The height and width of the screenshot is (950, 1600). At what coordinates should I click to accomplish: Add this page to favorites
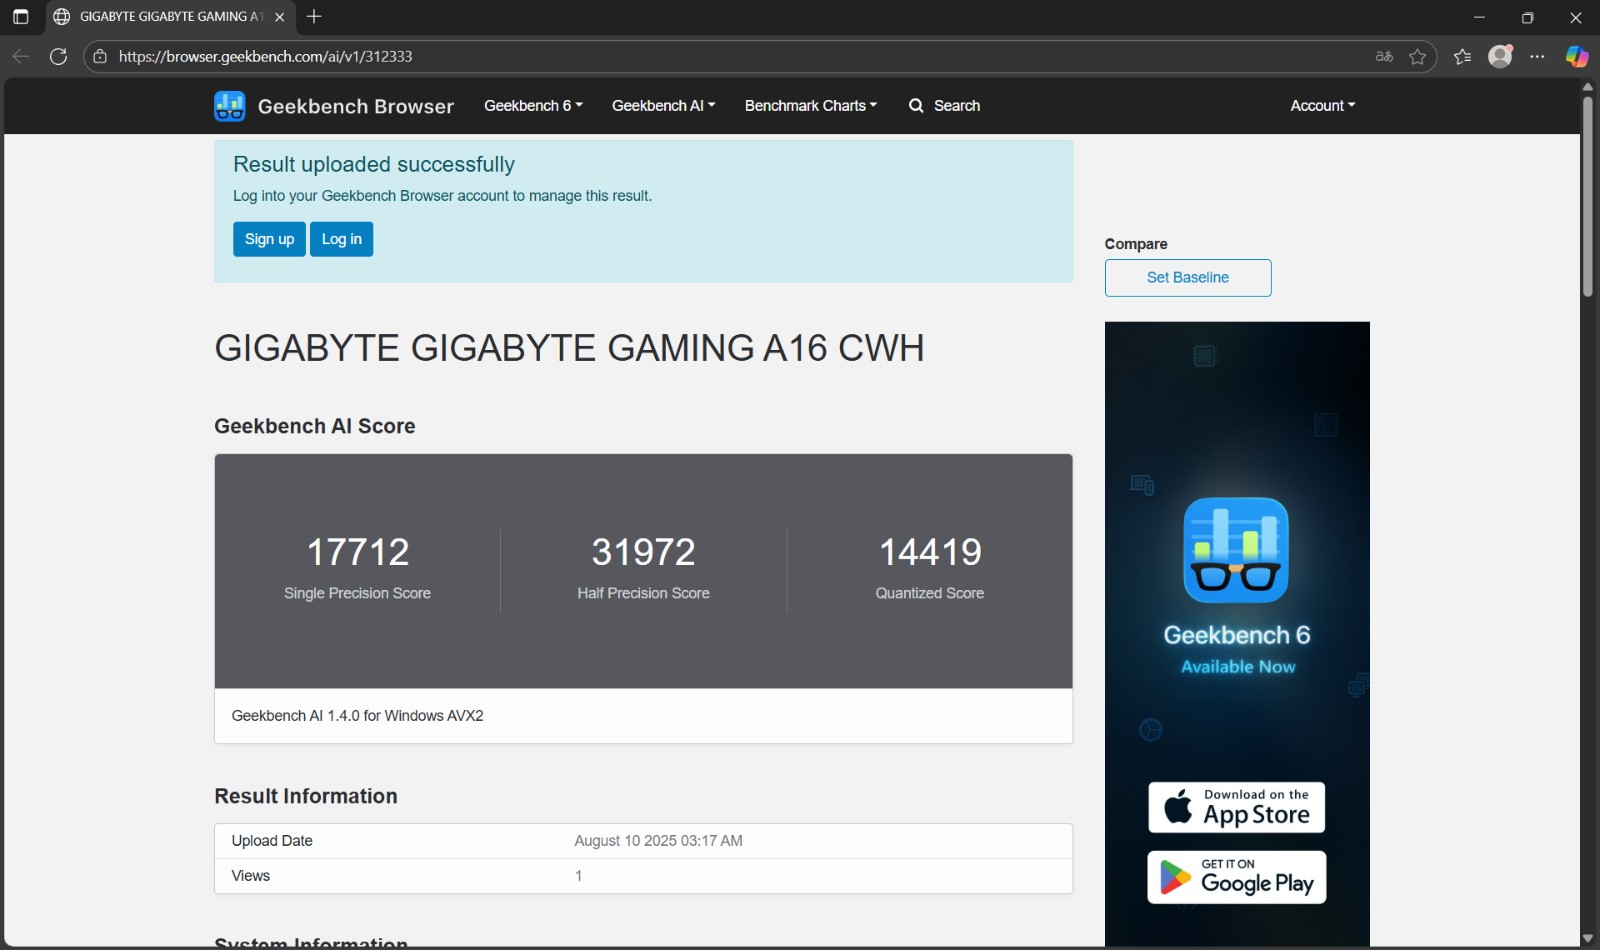click(1417, 56)
